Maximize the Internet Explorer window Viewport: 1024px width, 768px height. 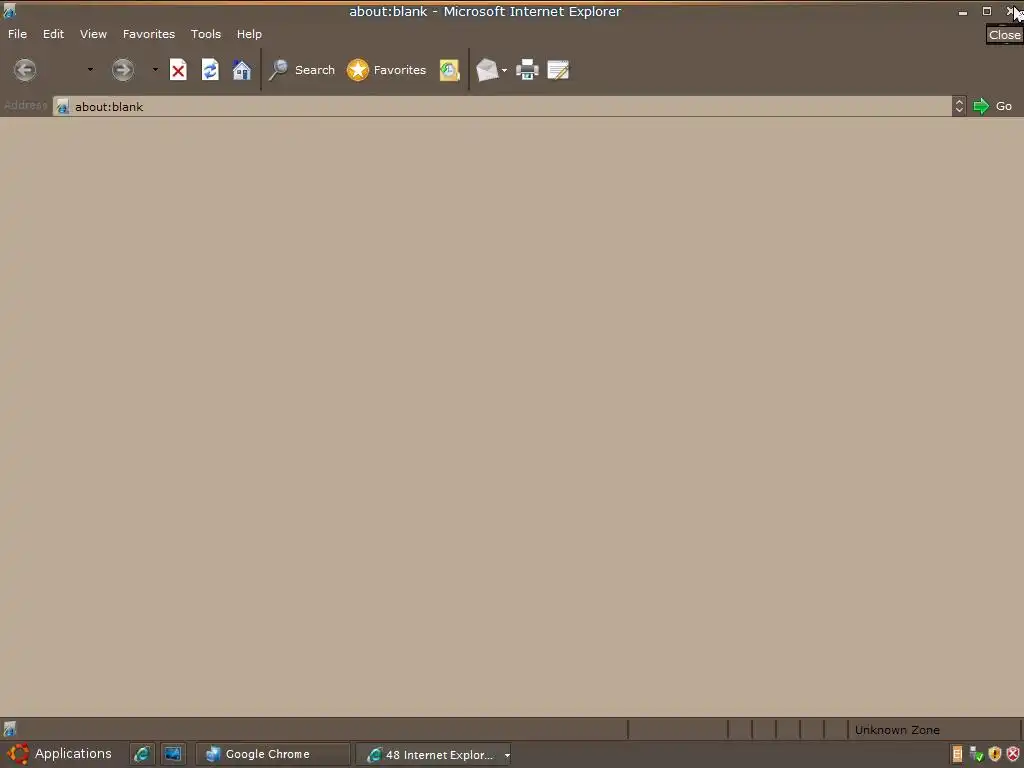point(987,11)
